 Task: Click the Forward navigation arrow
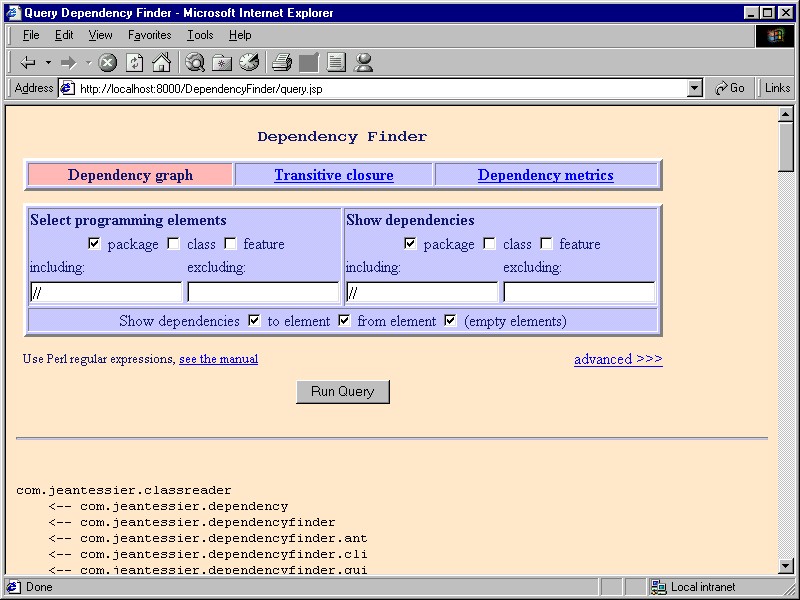[68, 63]
